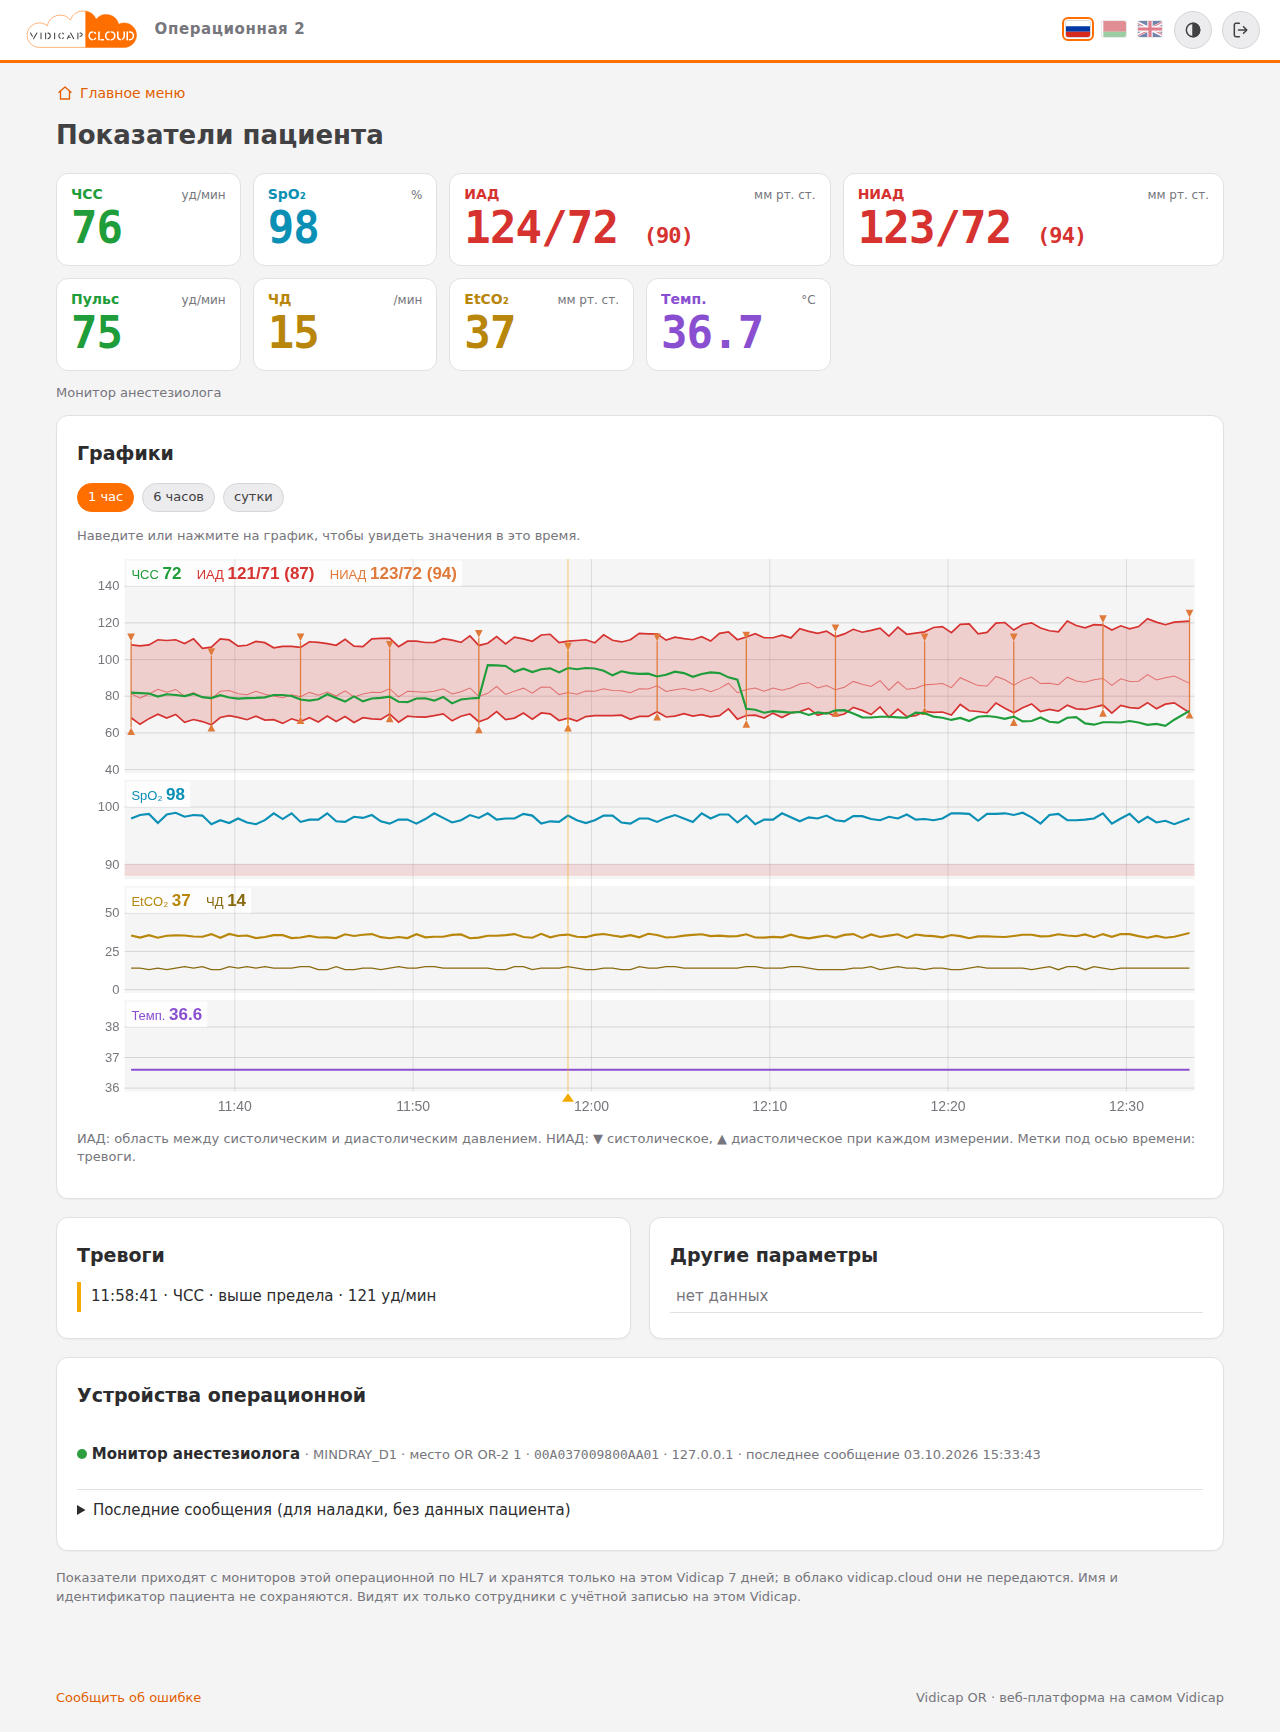Click the Темп. 36.7 card
Screen dimensions: 1280x1732
738,325
